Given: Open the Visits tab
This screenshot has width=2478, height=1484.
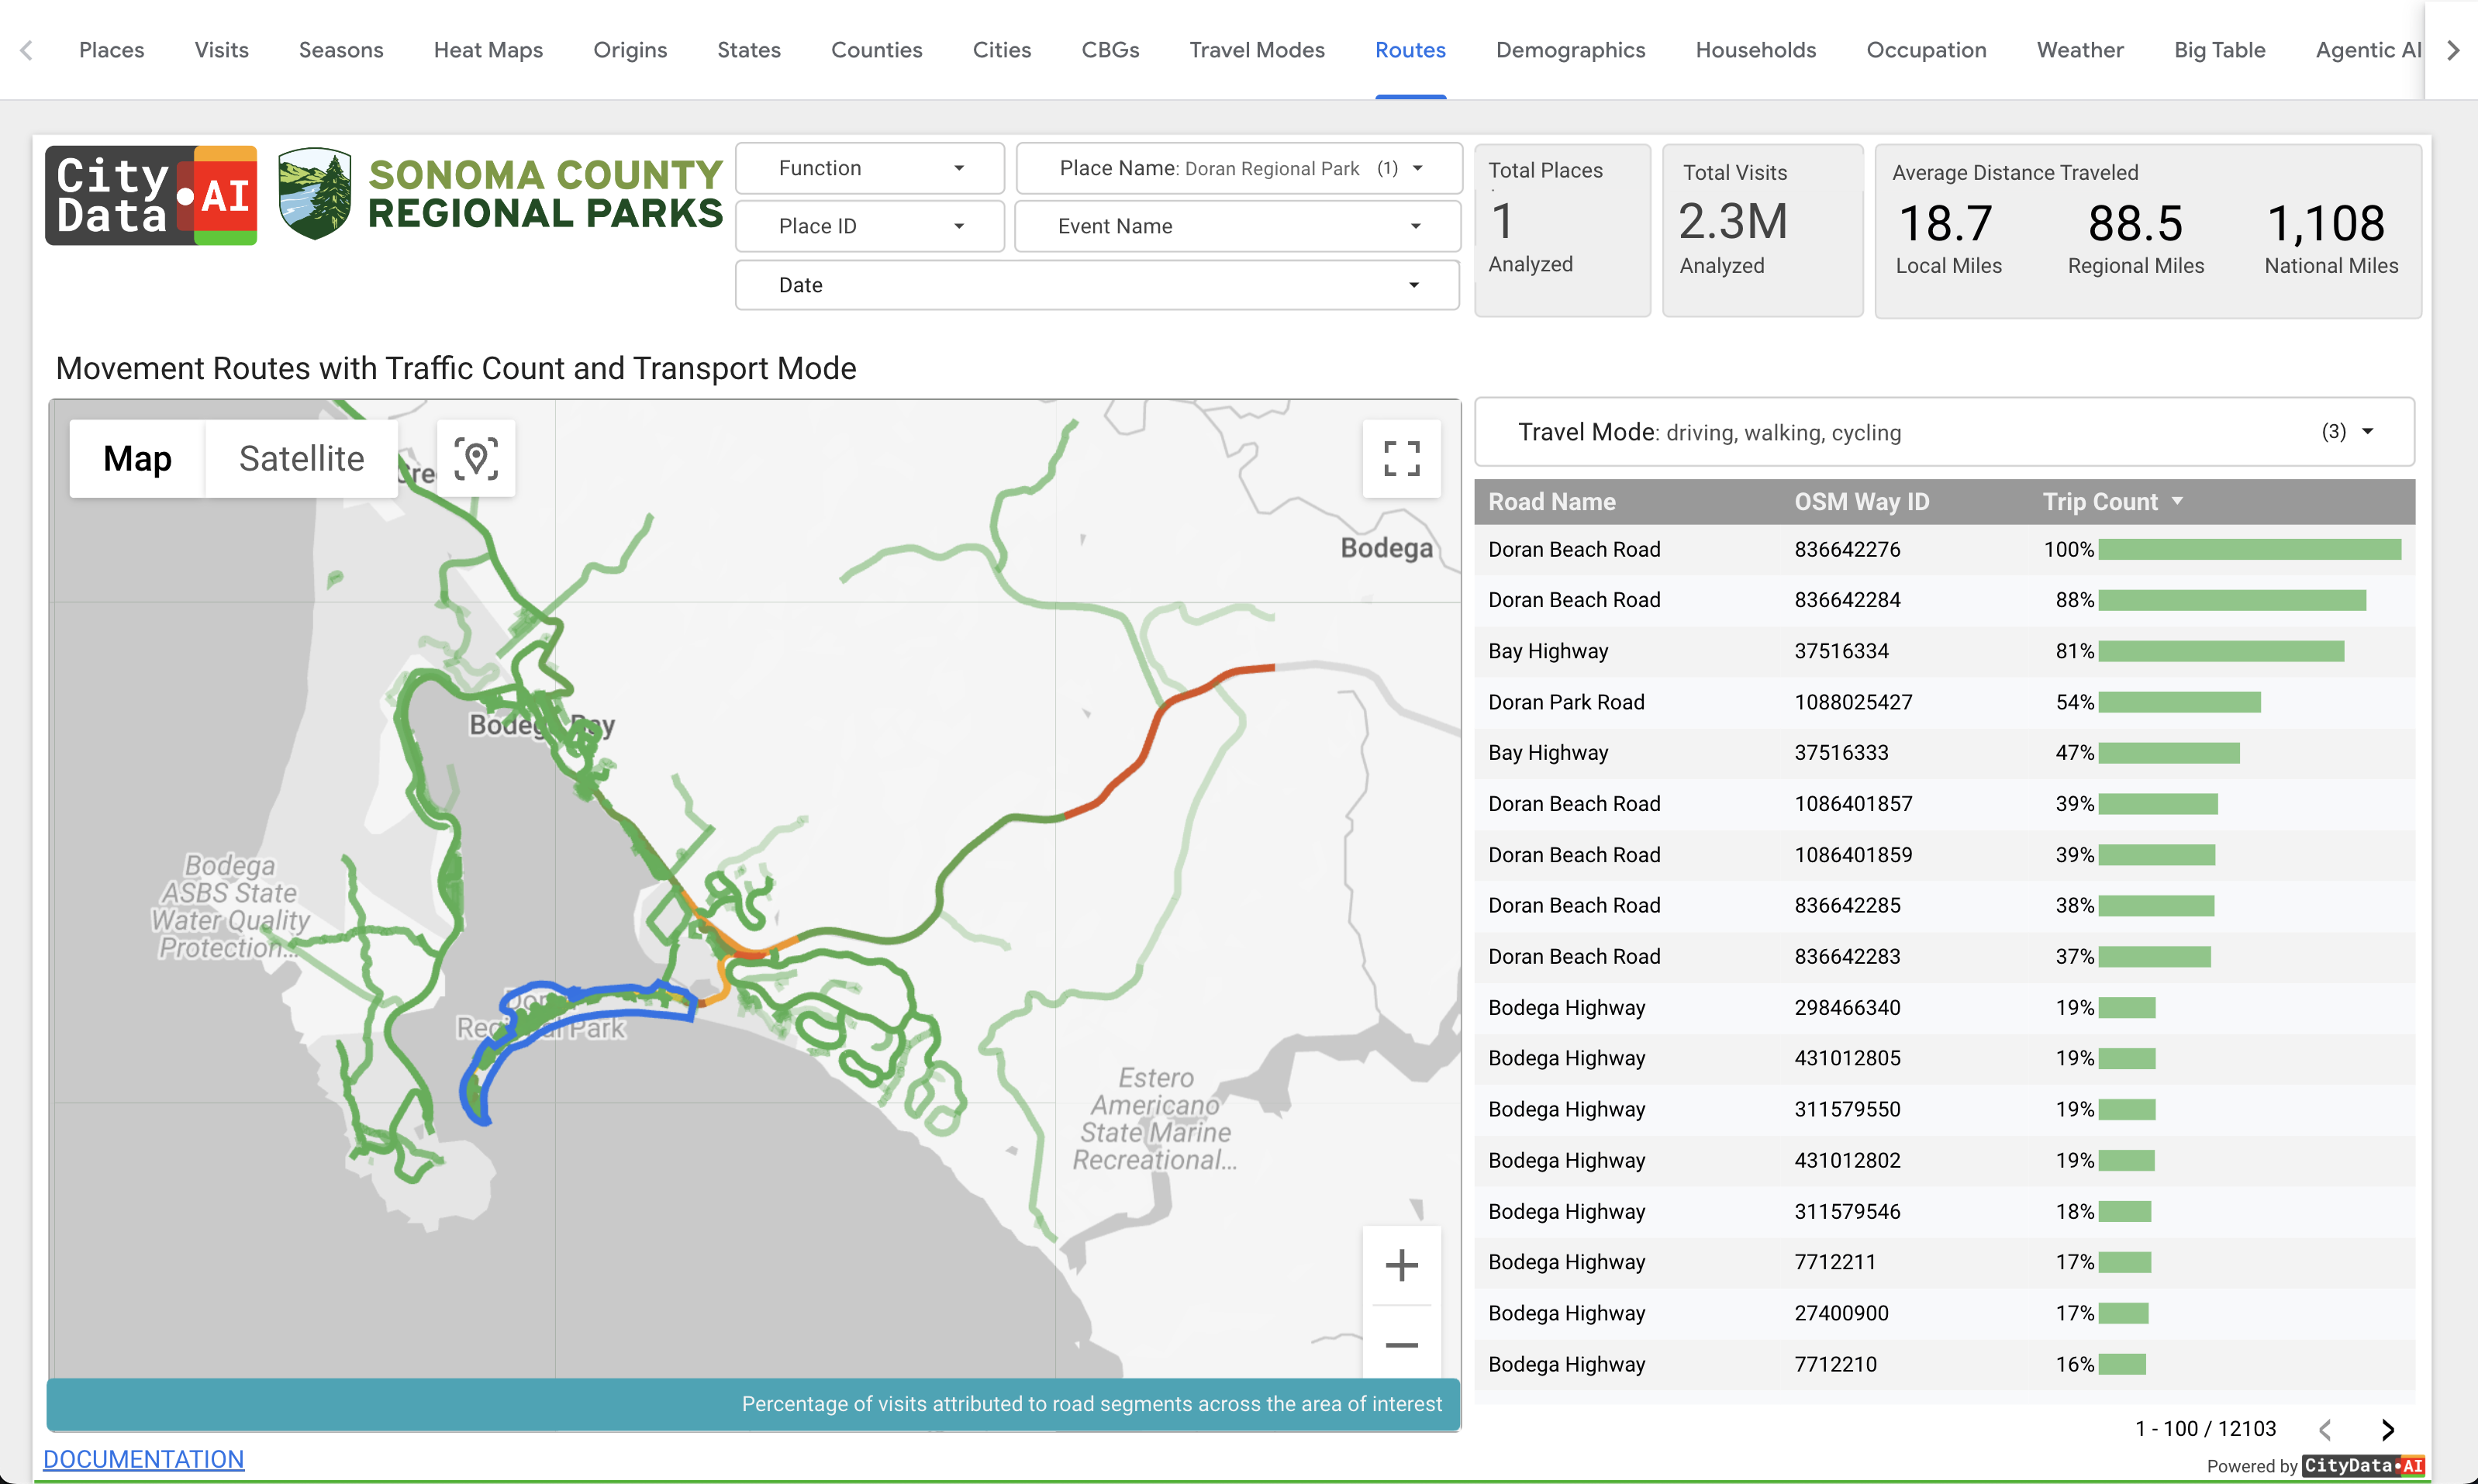Looking at the screenshot, I should click(x=221, y=50).
